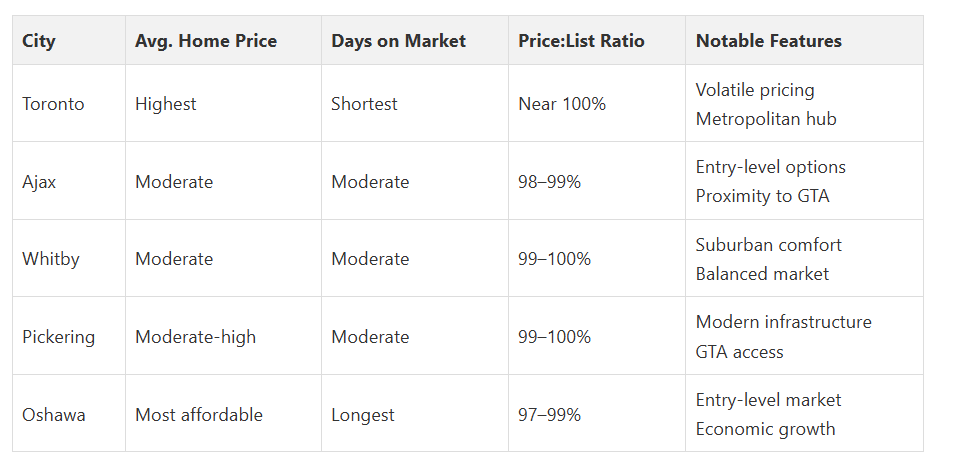
Task: Select the Pickering city cell
Action: (59, 337)
